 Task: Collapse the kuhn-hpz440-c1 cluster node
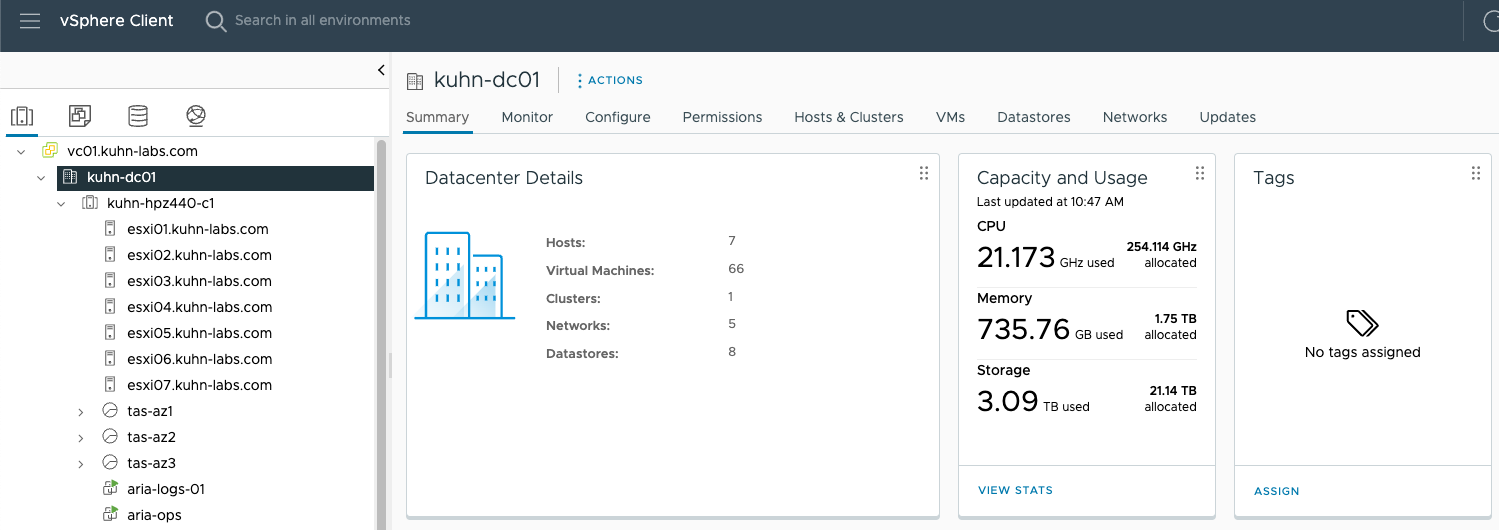tap(61, 204)
